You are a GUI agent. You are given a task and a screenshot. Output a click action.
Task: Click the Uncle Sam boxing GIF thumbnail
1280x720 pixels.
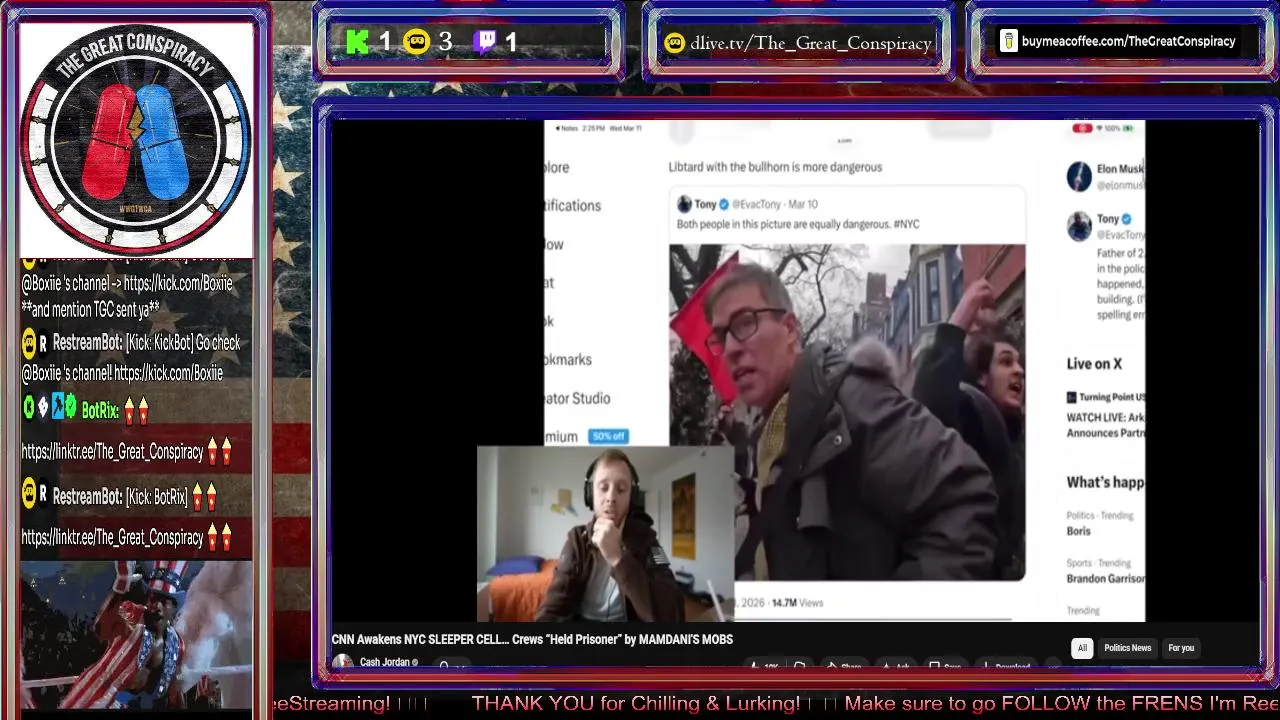pos(136,634)
